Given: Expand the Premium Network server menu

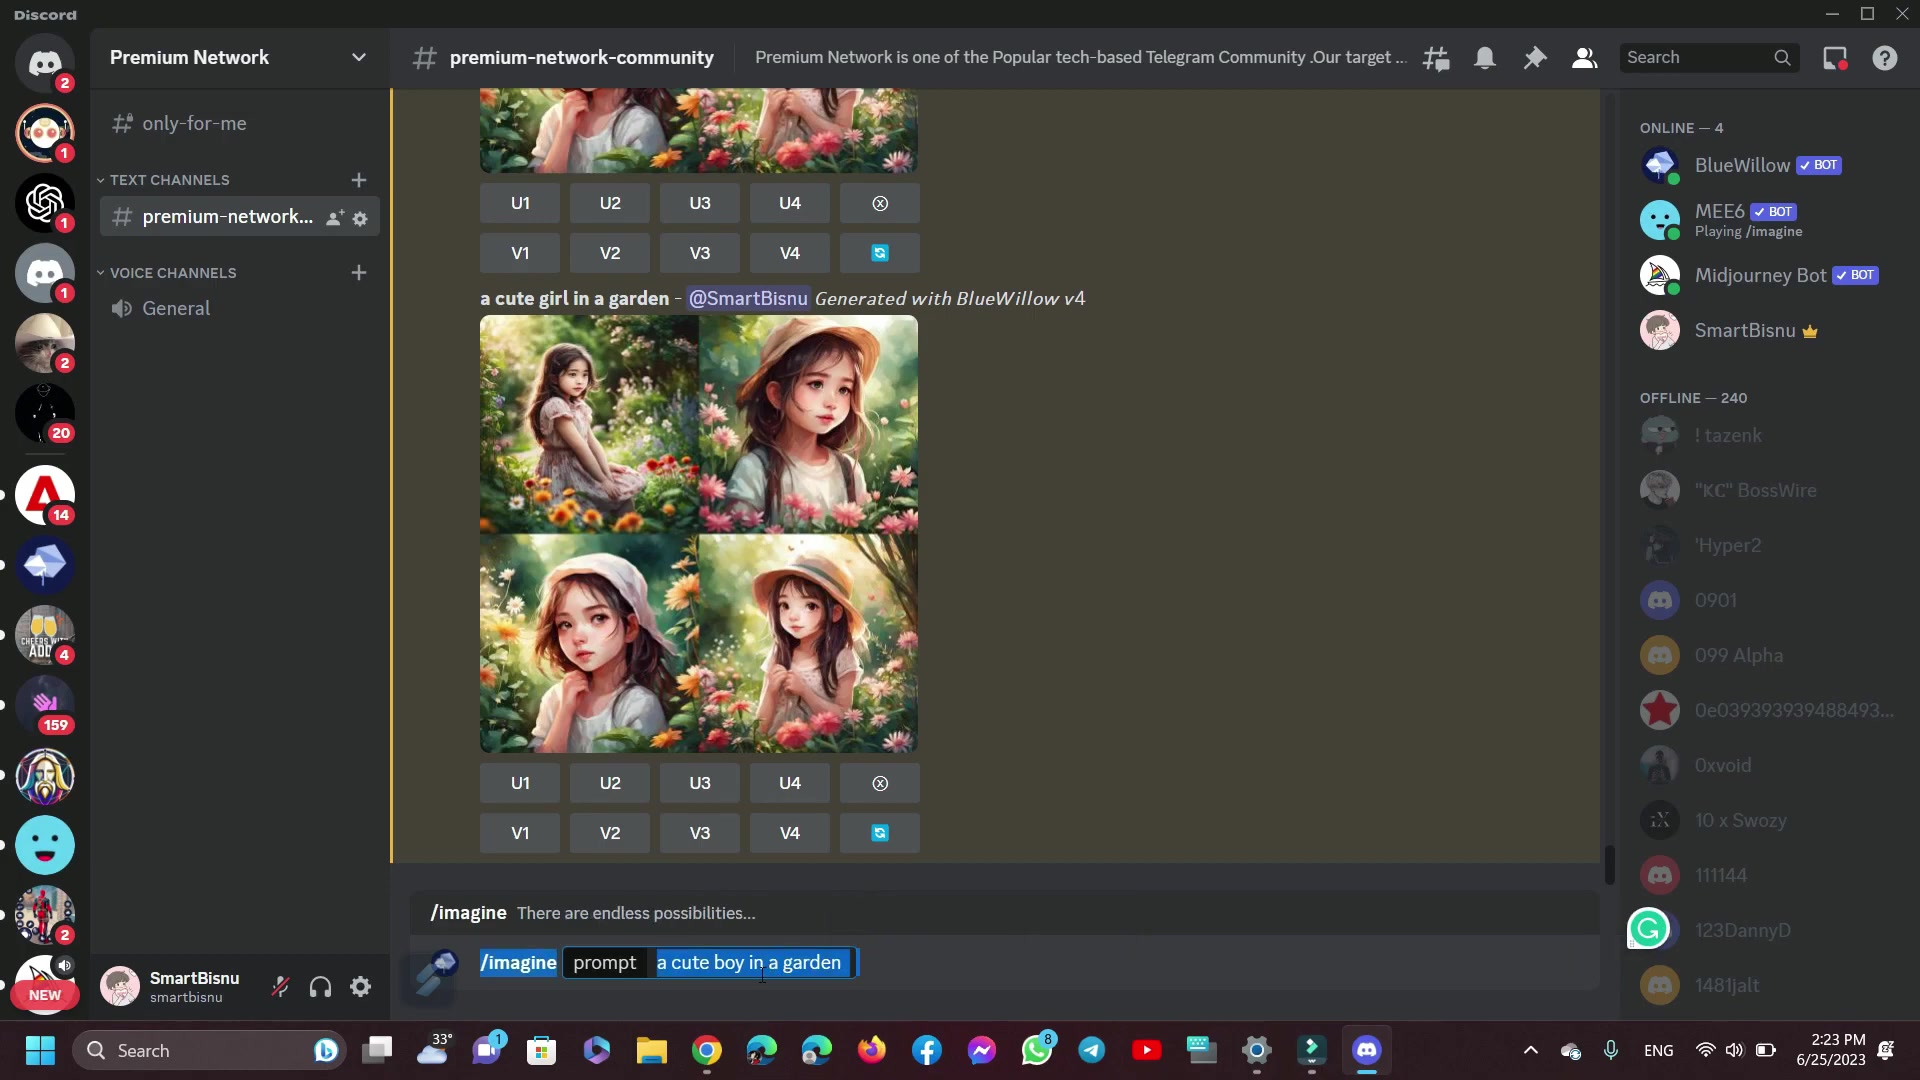Looking at the screenshot, I should 358,58.
